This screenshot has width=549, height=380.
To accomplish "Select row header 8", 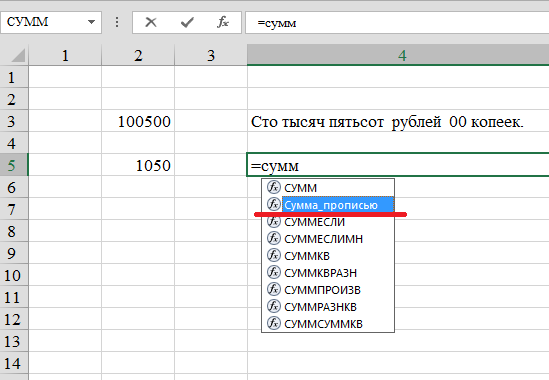I will tap(14, 231).
